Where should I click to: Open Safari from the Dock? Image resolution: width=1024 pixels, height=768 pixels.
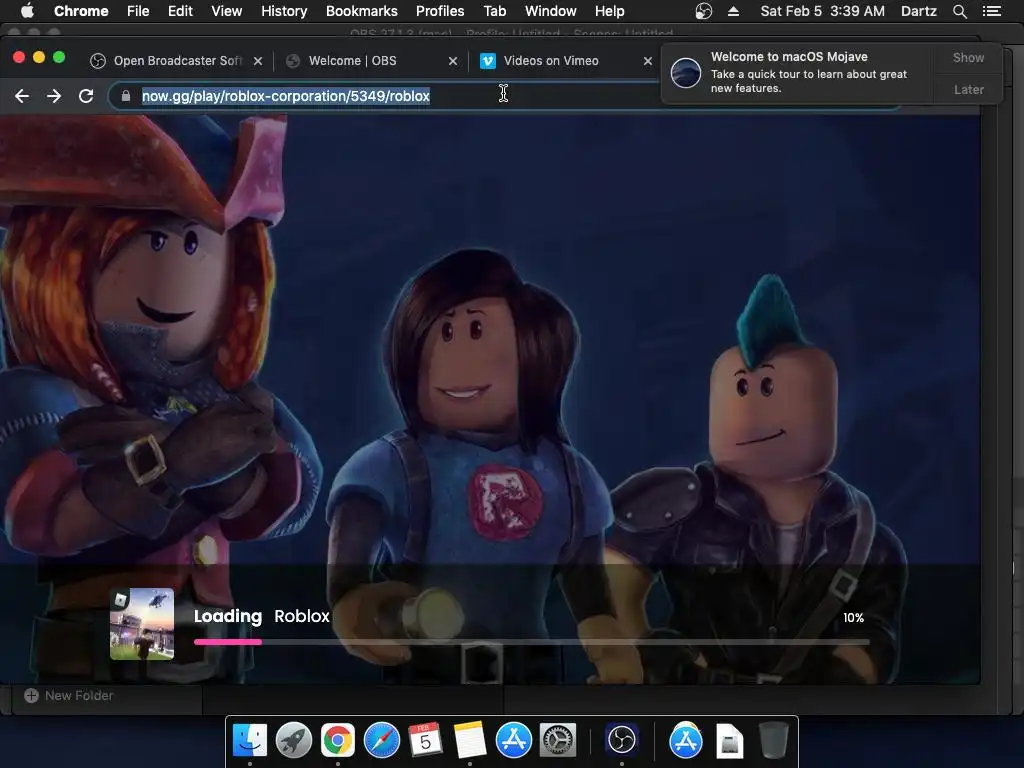[381, 741]
